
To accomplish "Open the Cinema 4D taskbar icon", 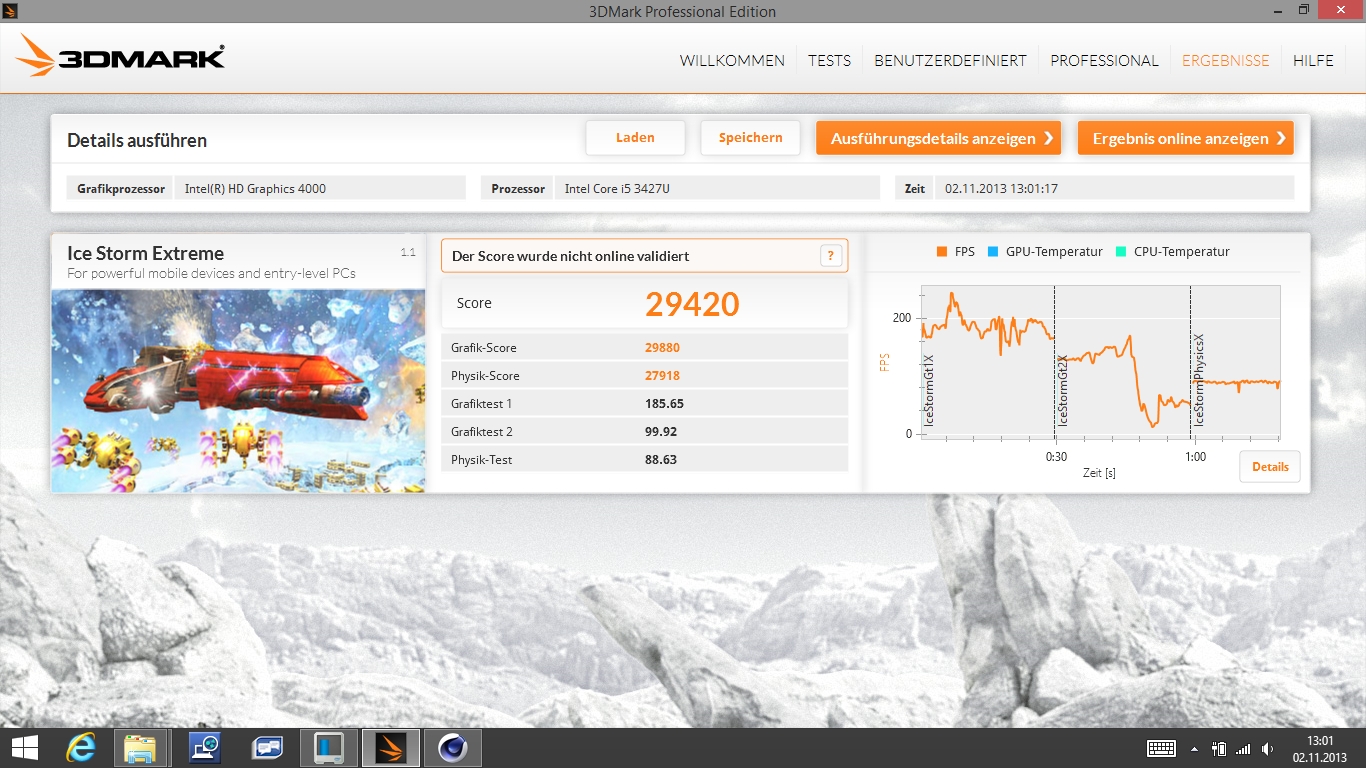I will (x=453, y=748).
